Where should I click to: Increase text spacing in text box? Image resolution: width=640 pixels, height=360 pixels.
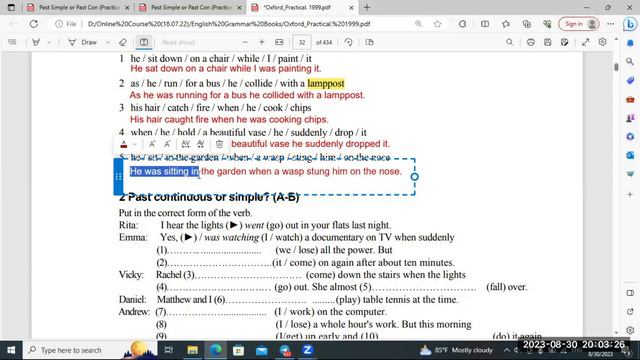coord(185,144)
